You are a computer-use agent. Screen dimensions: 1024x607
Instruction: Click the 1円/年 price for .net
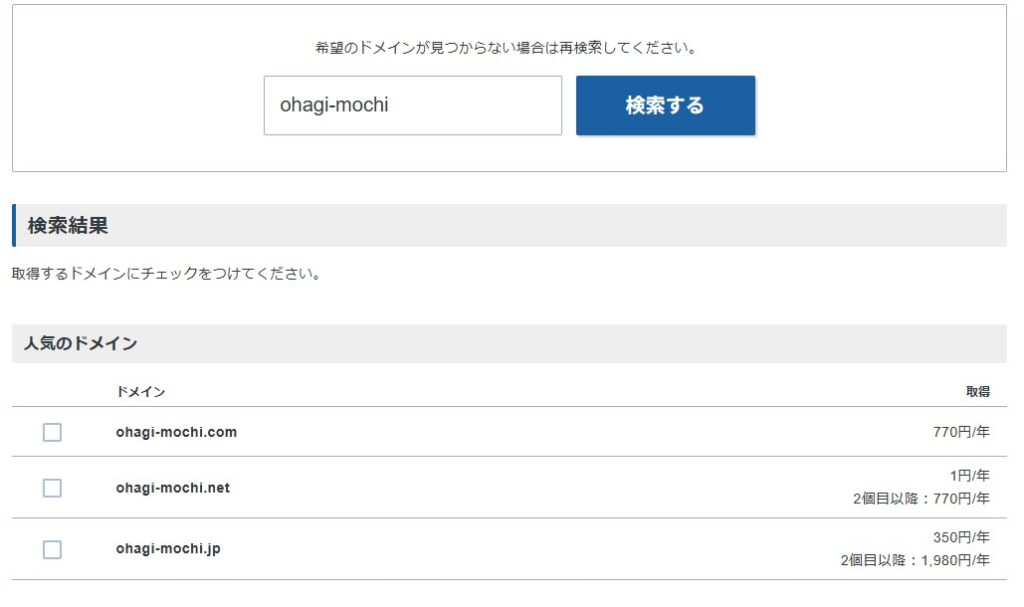[x=969, y=476]
